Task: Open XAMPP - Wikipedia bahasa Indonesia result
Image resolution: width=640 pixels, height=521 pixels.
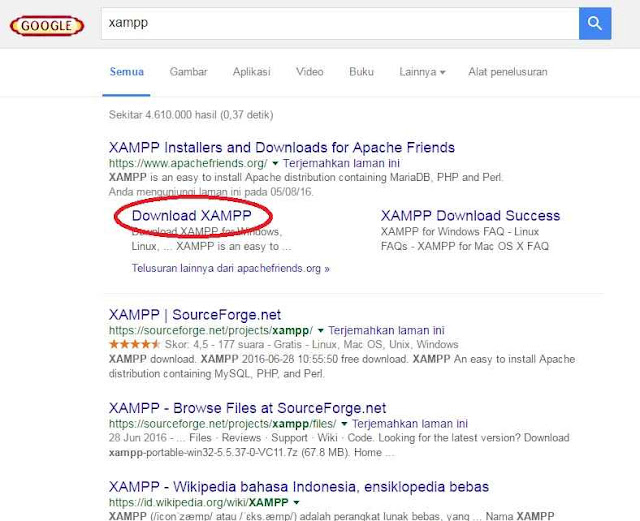Action: click(x=299, y=487)
